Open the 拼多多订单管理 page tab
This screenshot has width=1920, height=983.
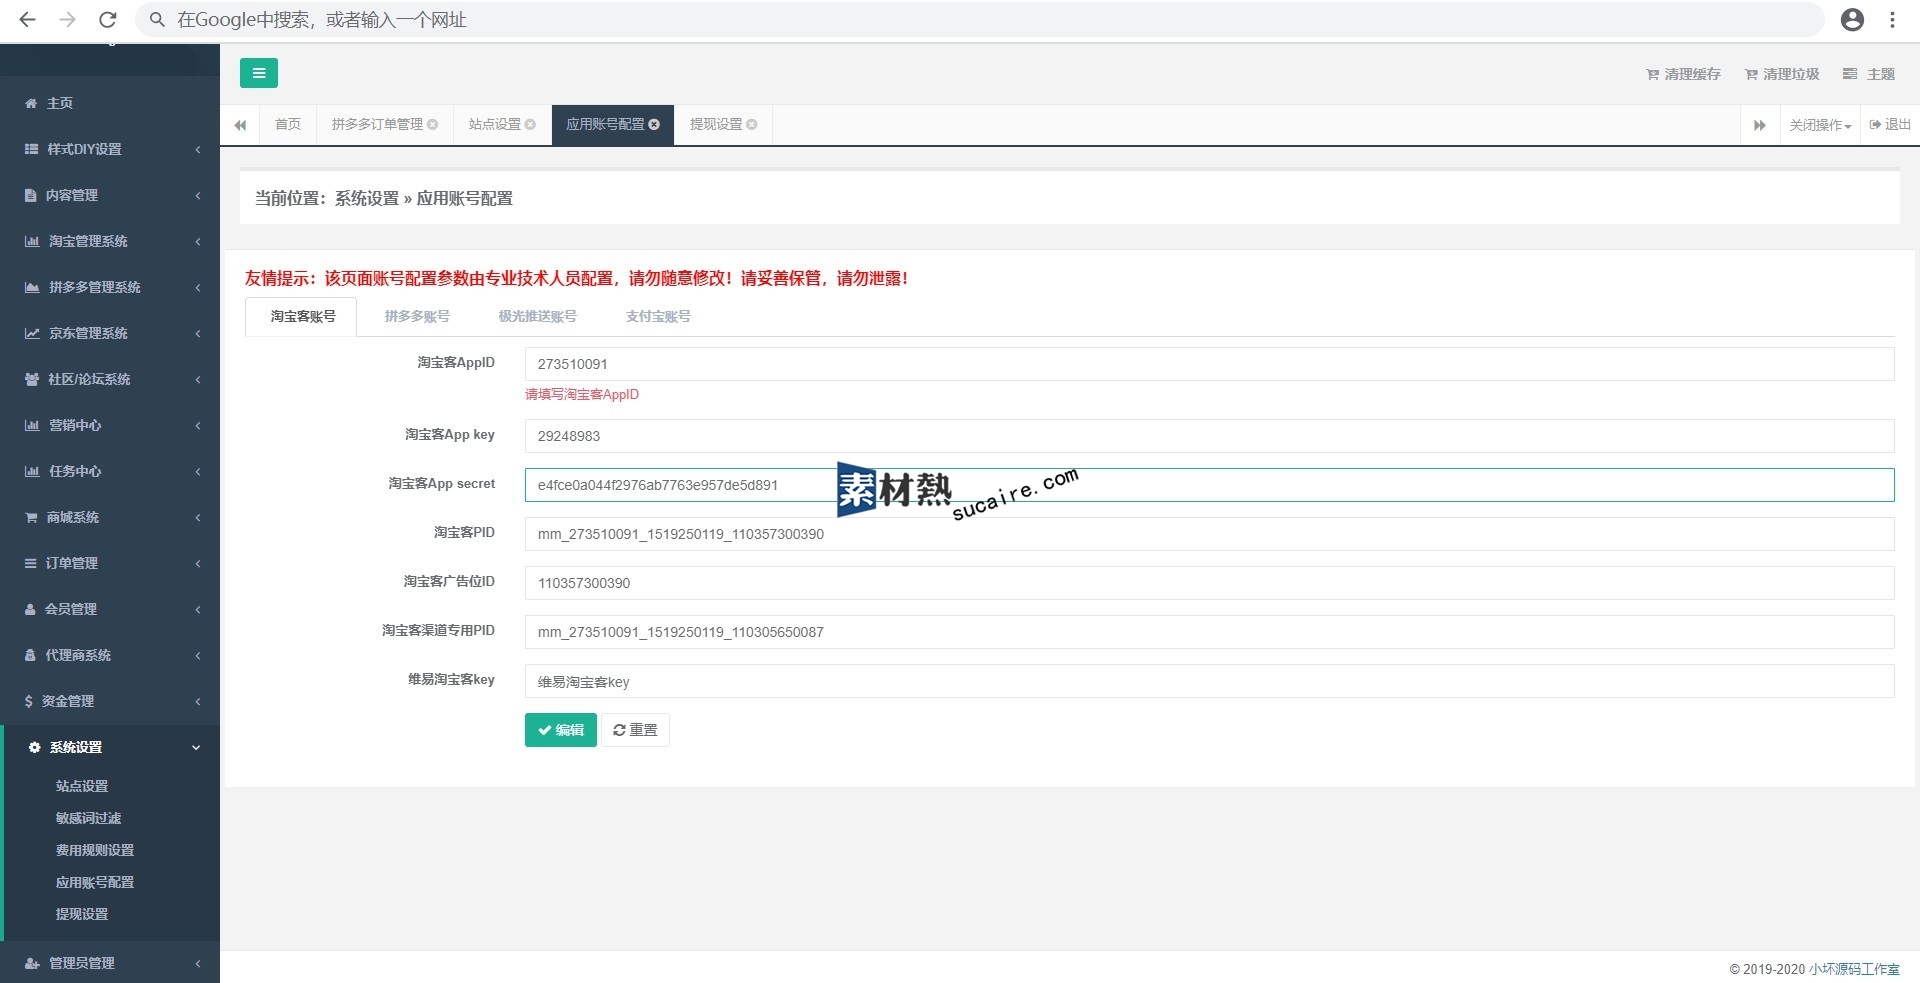point(377,124)
